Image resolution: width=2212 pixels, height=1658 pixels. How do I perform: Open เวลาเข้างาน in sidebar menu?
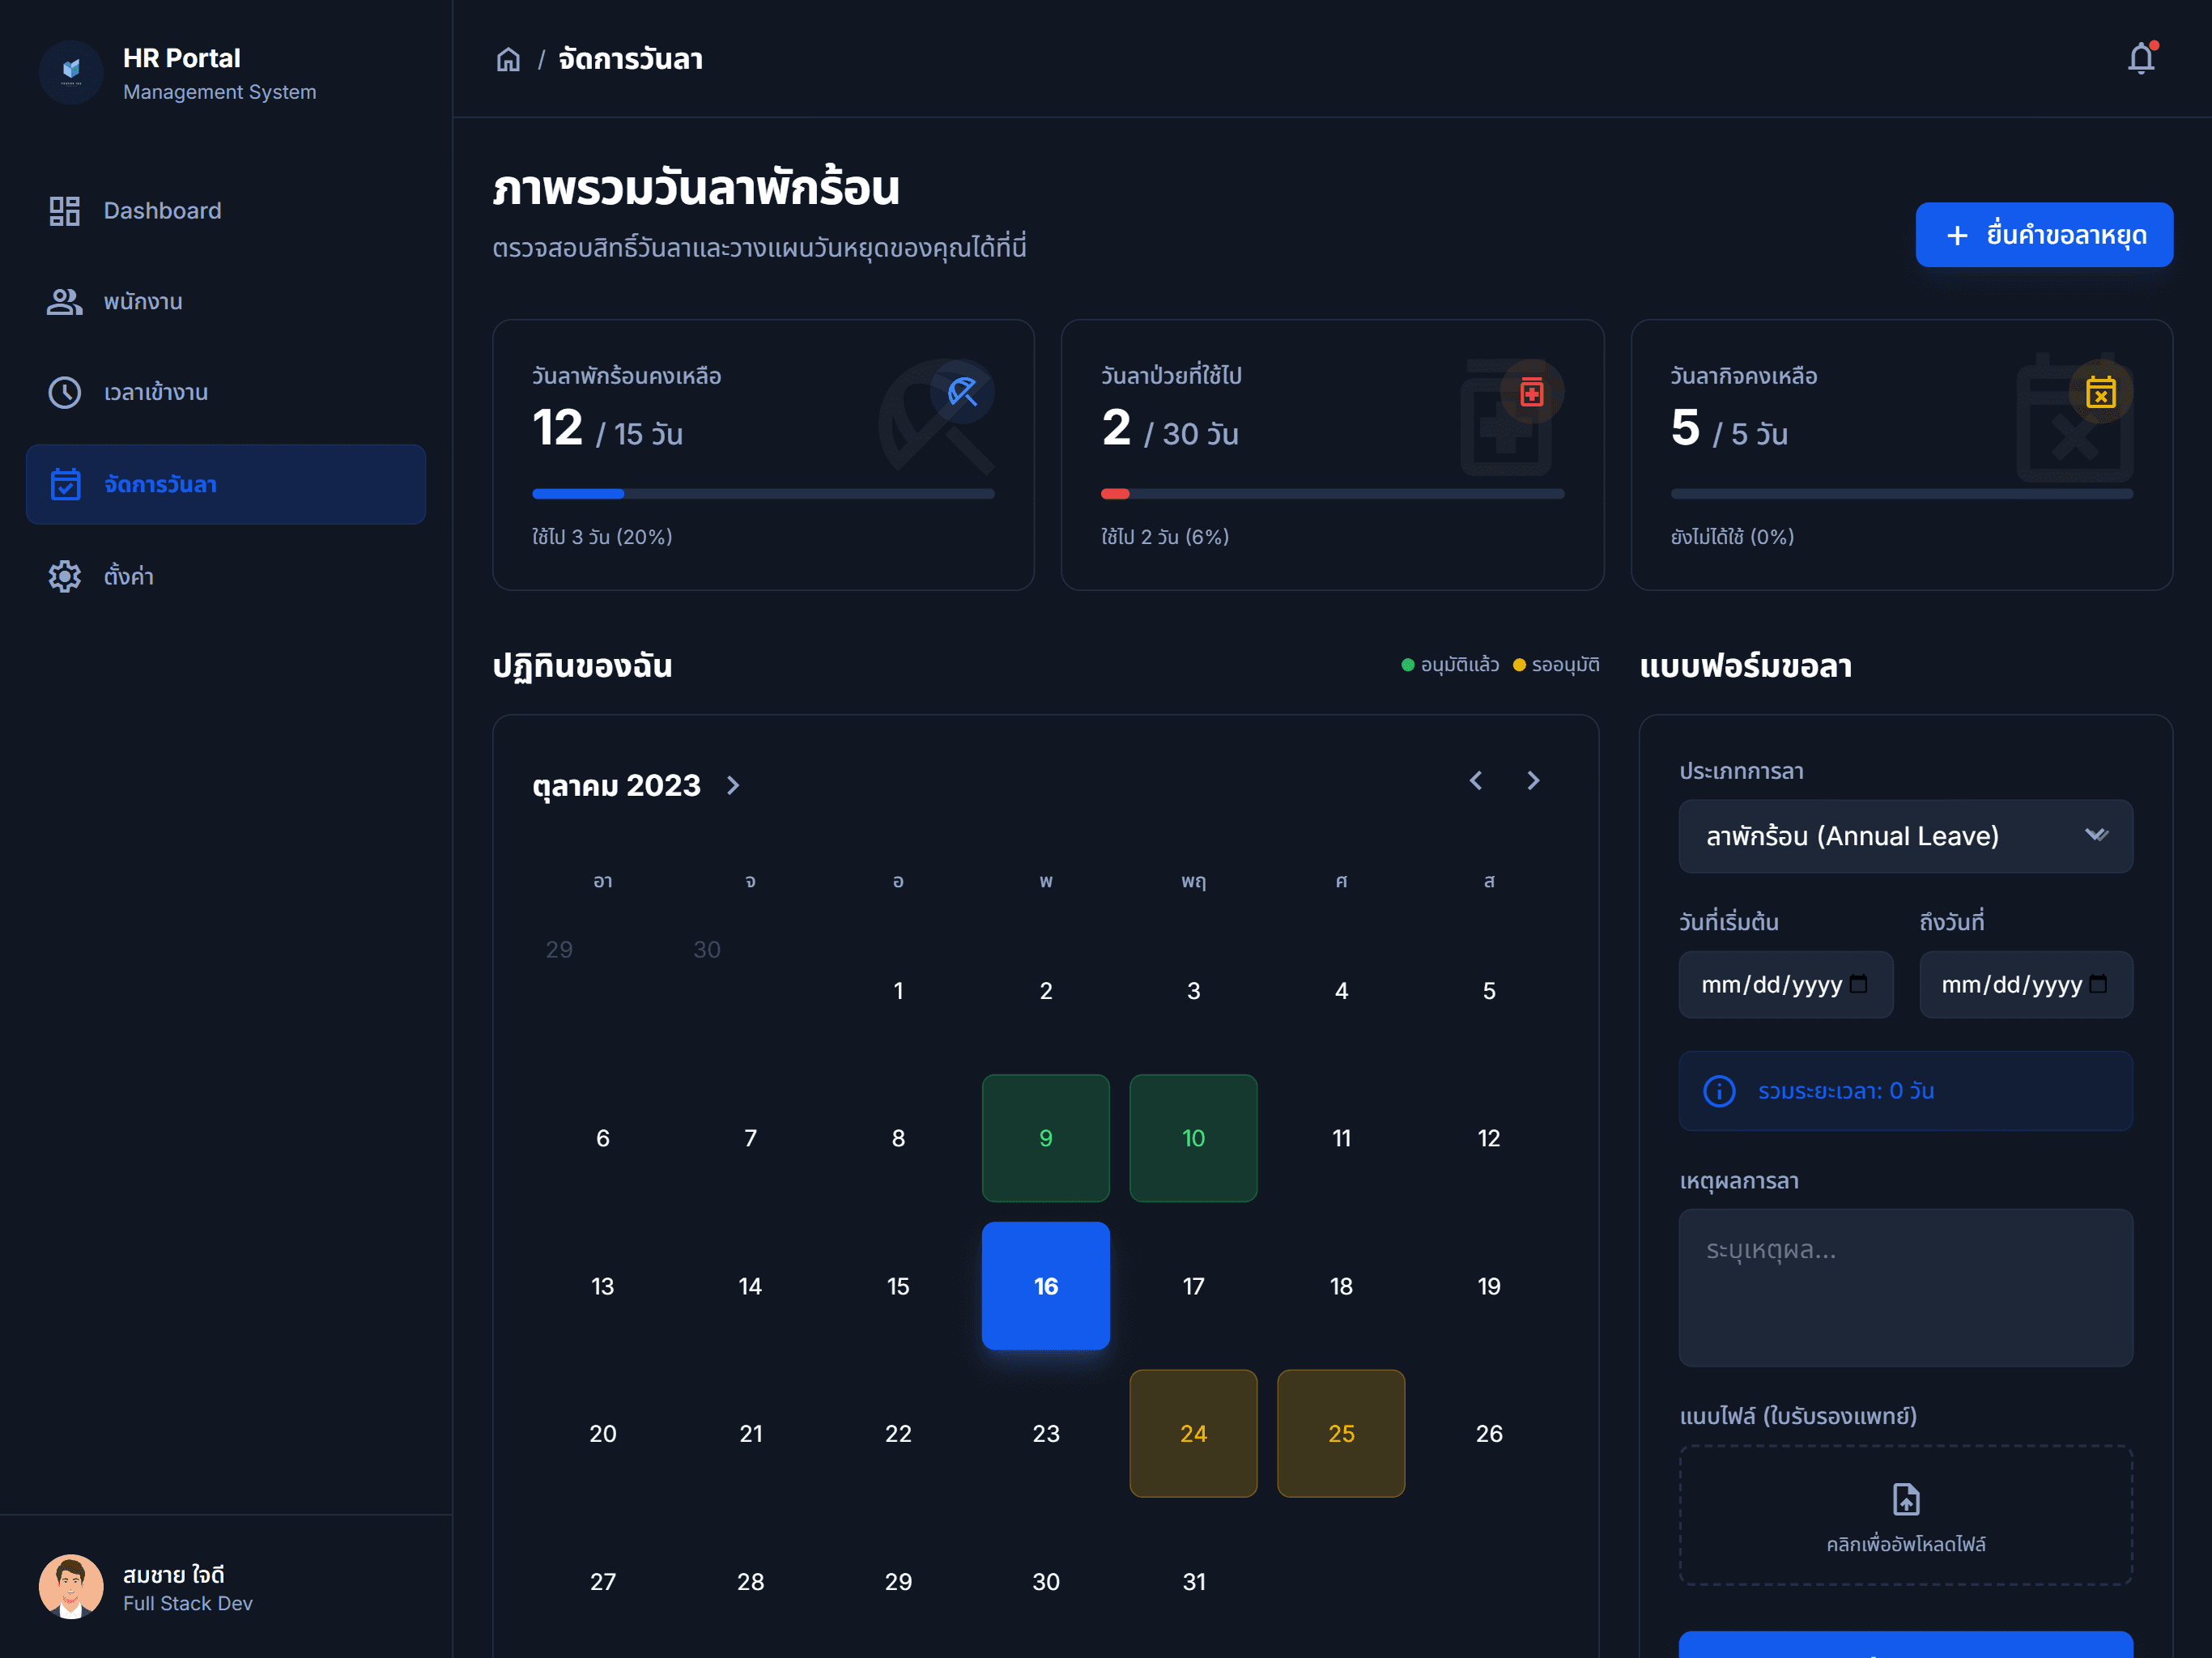[x=156, y=392]
